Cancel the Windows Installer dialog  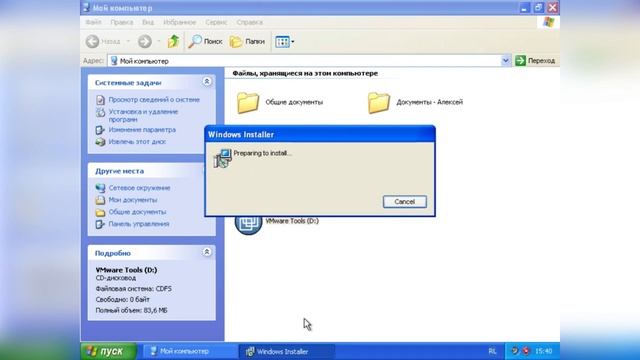[404, 202]
